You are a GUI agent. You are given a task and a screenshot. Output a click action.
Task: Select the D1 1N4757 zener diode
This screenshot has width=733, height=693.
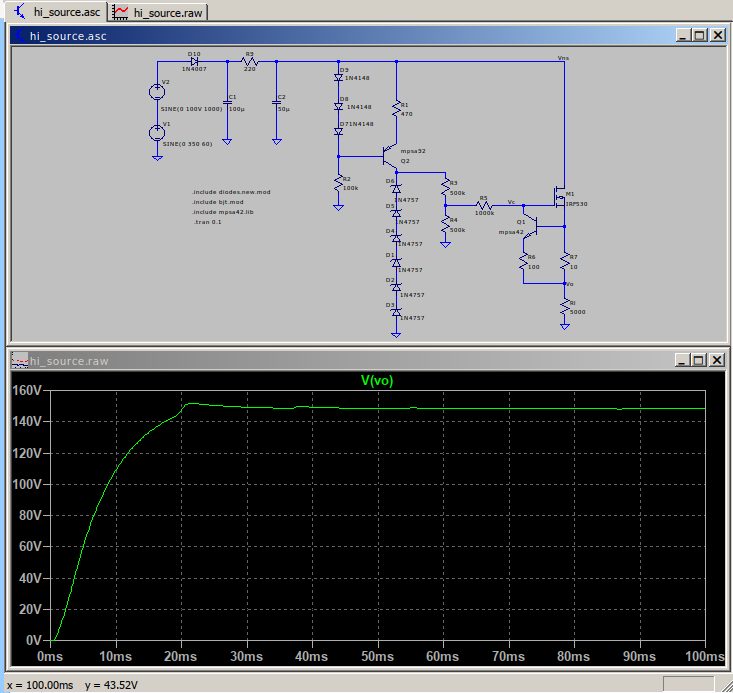[396, 262]
